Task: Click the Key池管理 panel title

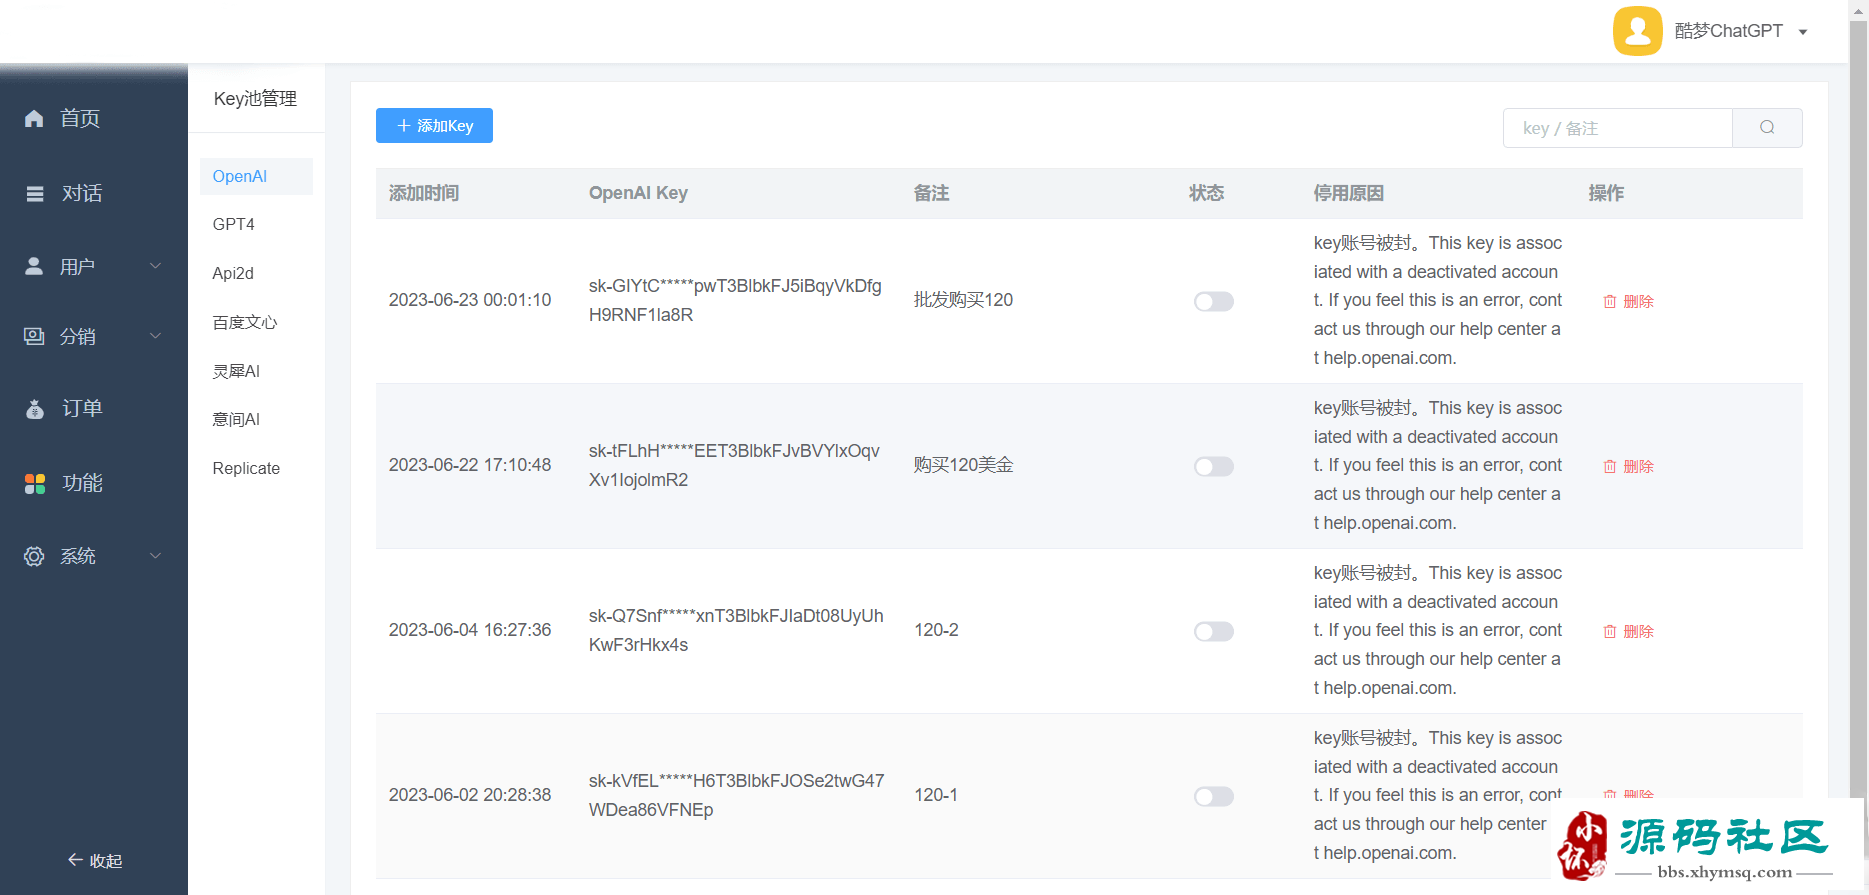Action: pyautogui.click(x=255, y=98)
